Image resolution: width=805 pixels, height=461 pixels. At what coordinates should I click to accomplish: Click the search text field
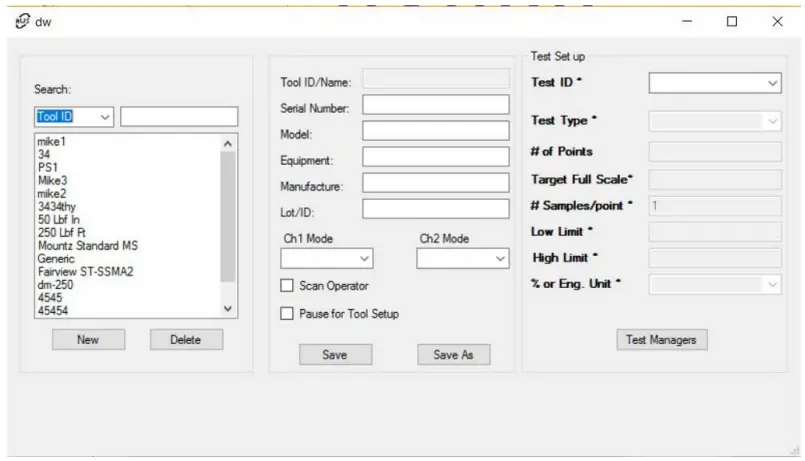[x=179, y=117]
